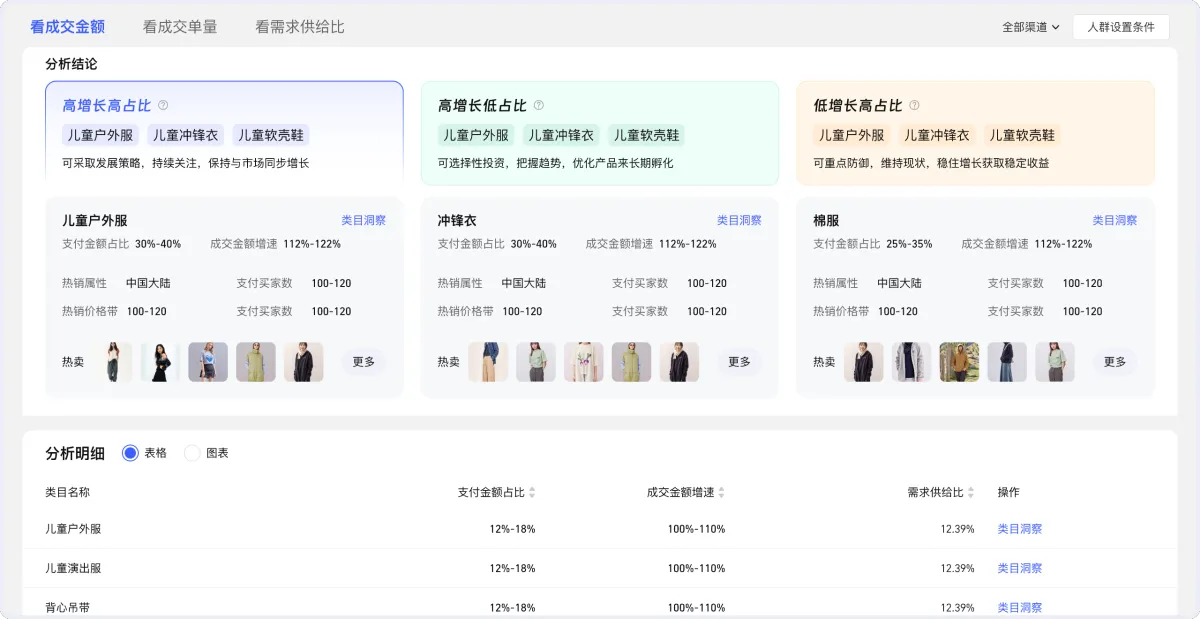Click 儿童冲锋衣 tag in 高增长高占比 card
Screen dimensions: 1200x619
click(185, 135)
